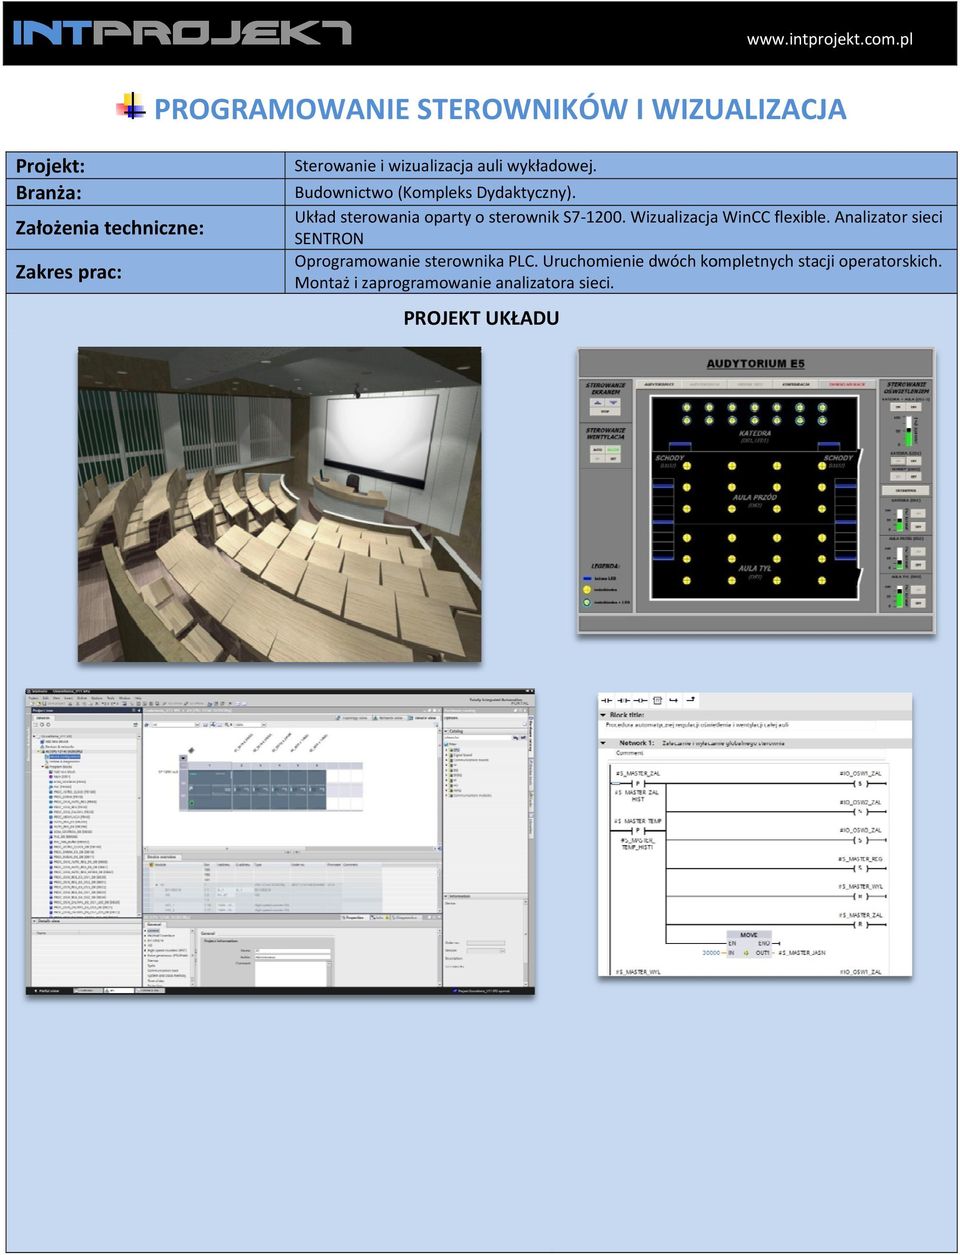
Task: Select the coil labeled #IO_OSW0_ZAL
Action: pos(860,840)
